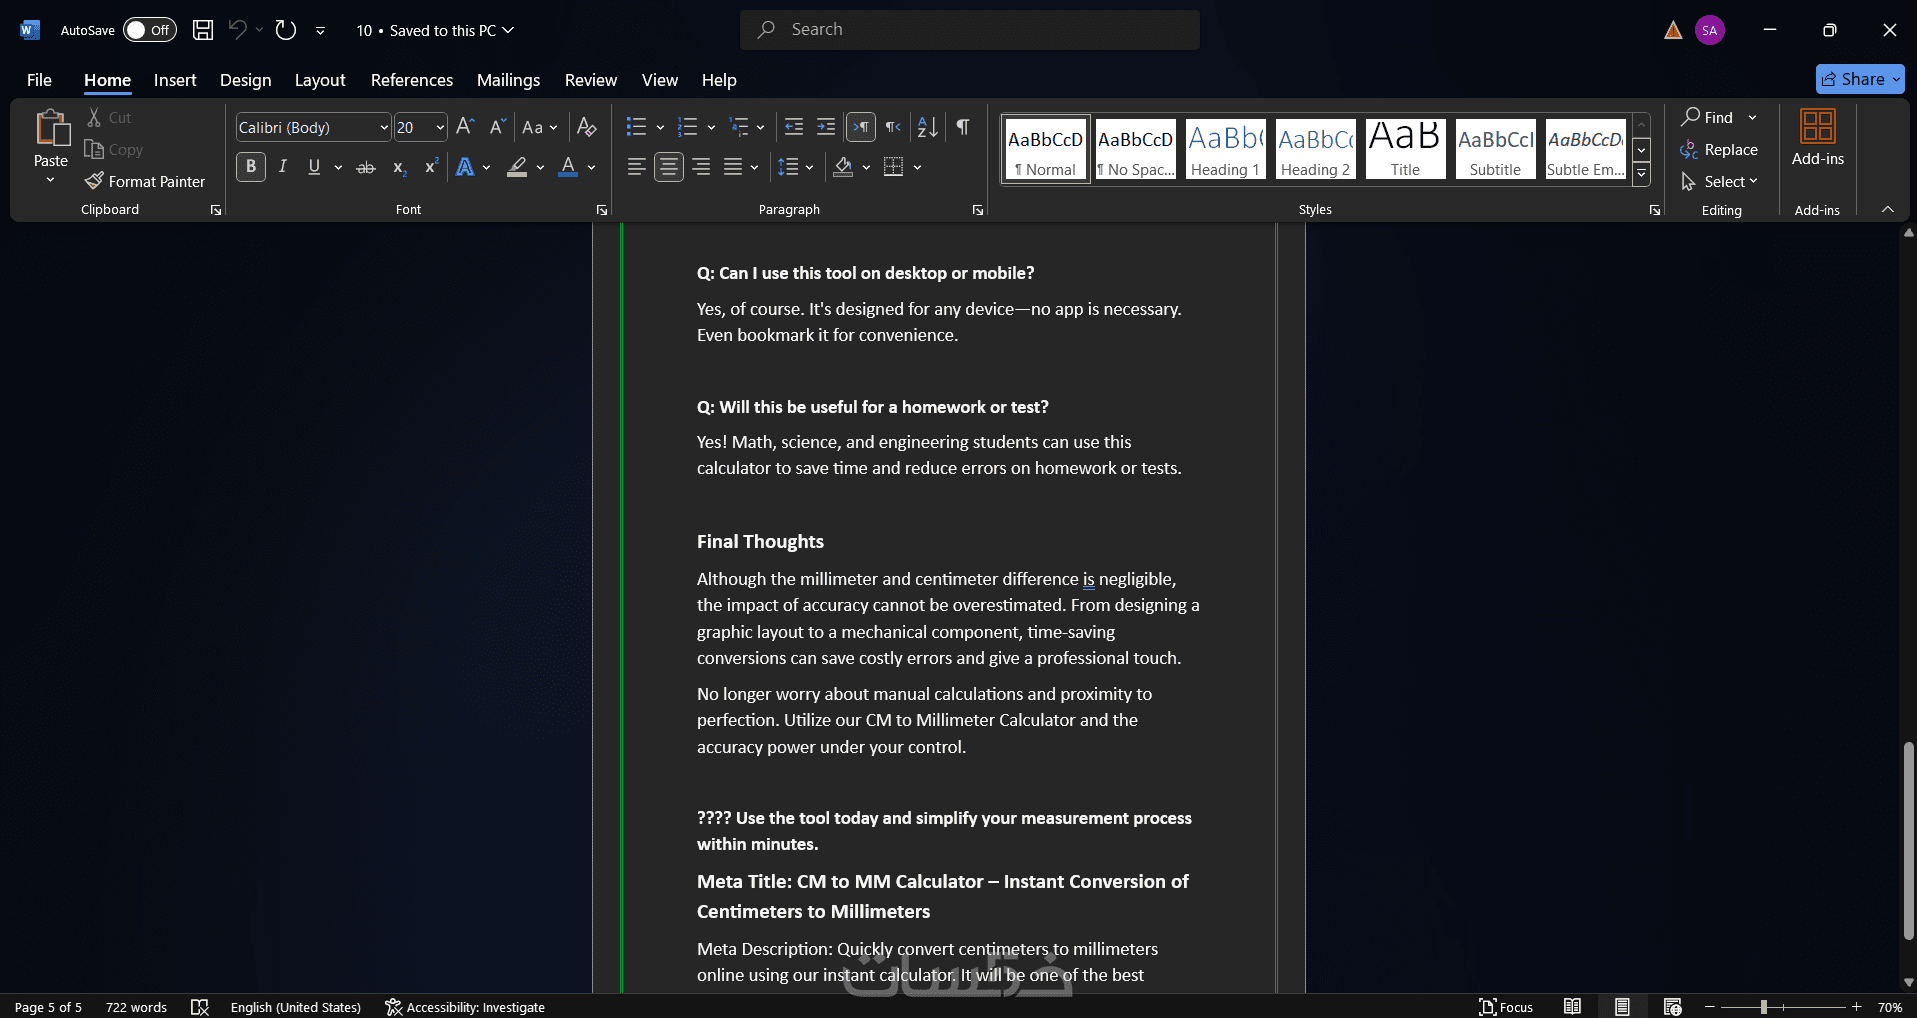Toggle center alignment

(x=669, y=167)
